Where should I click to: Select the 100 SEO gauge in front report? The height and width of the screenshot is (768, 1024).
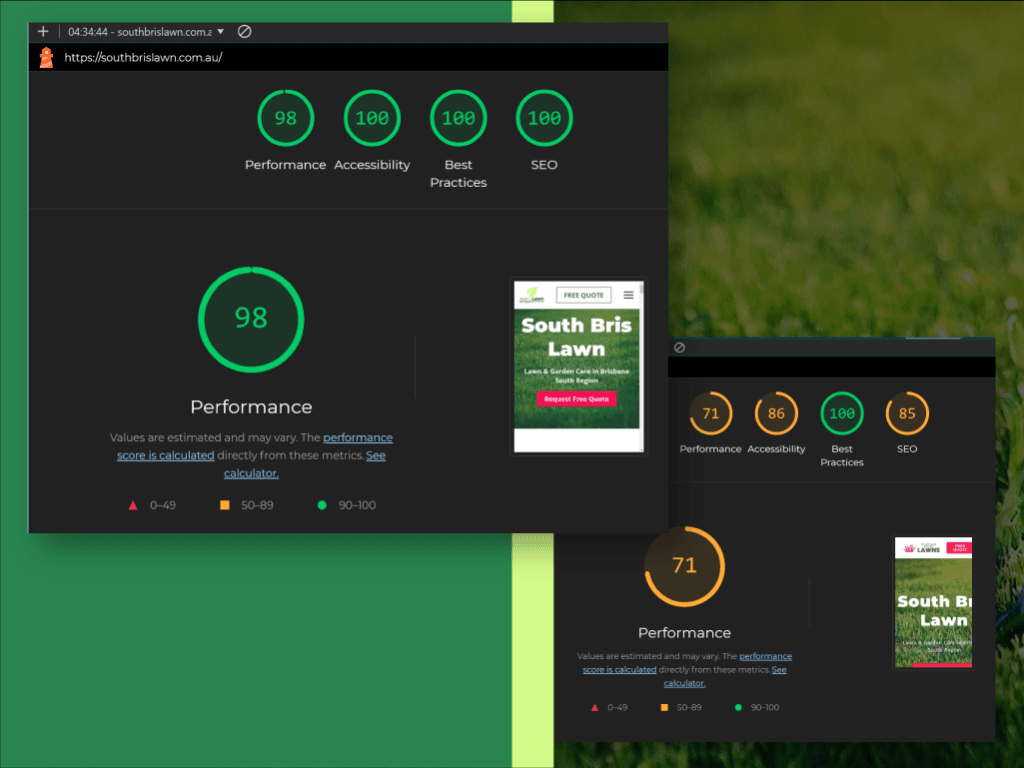(544, 118)
